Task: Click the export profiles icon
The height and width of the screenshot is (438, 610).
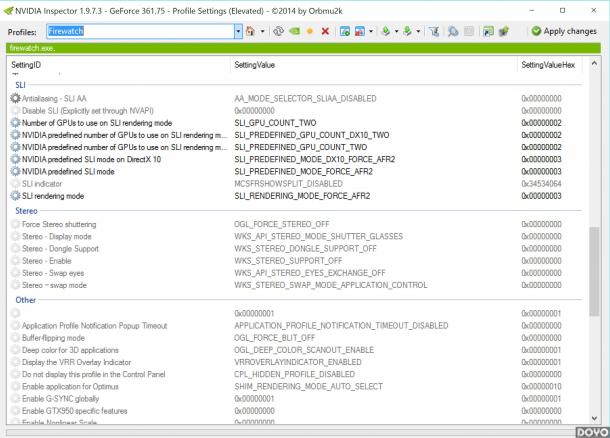Action: coord(386,31)
